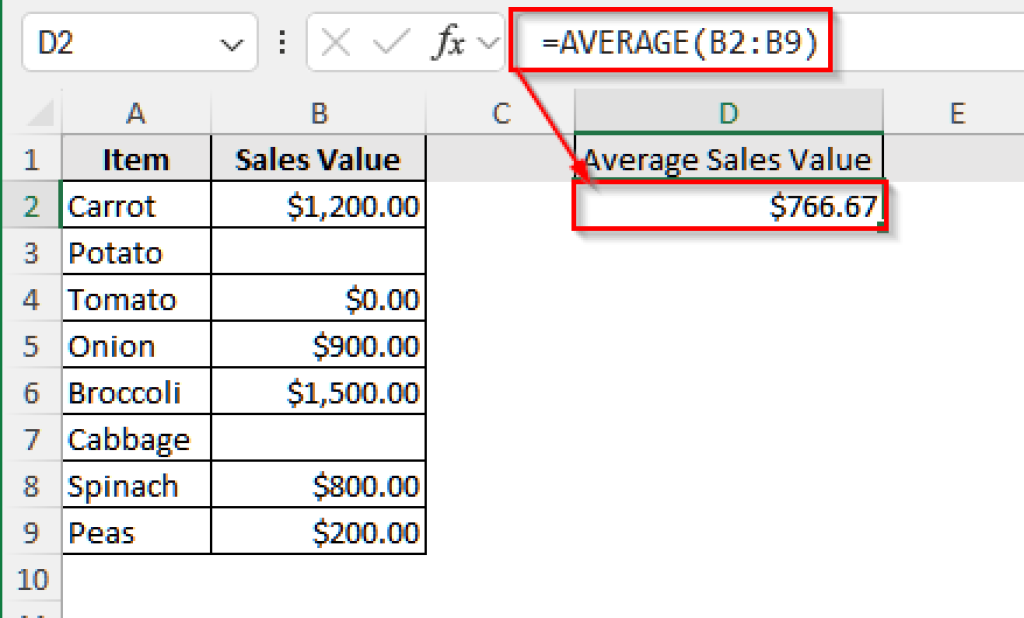
Task: Open the Name Box dropdown arrow
Action: [232, 41]
